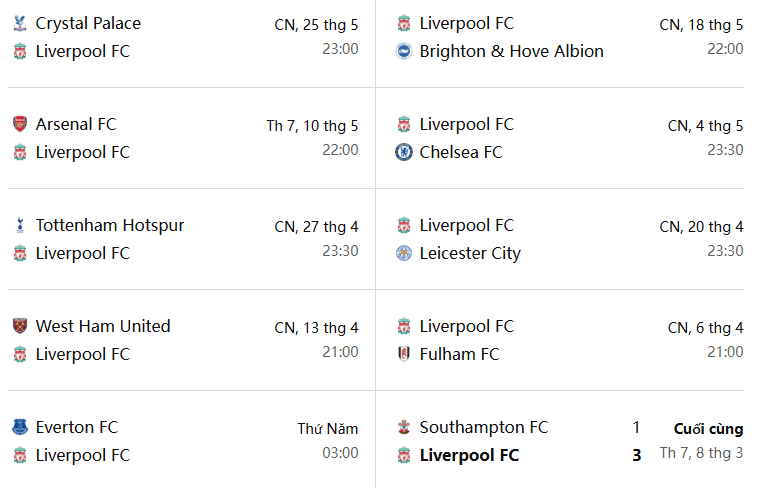Click the Tottenham Hotspur crest icon
The image size is (759, 488).
click(20, 226)
